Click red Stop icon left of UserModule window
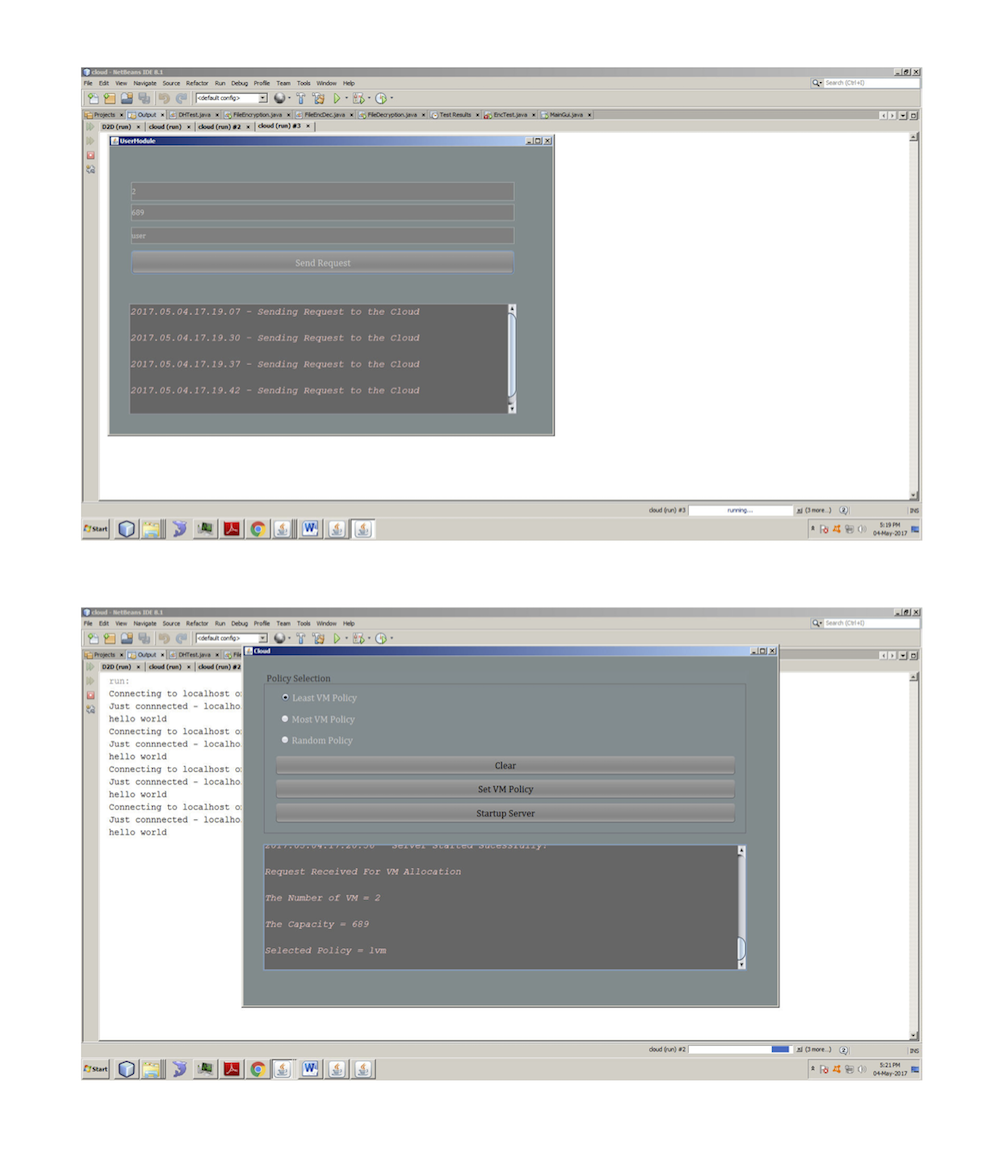Screen dimensions: 1000x1171 click(x=90, y=155)
